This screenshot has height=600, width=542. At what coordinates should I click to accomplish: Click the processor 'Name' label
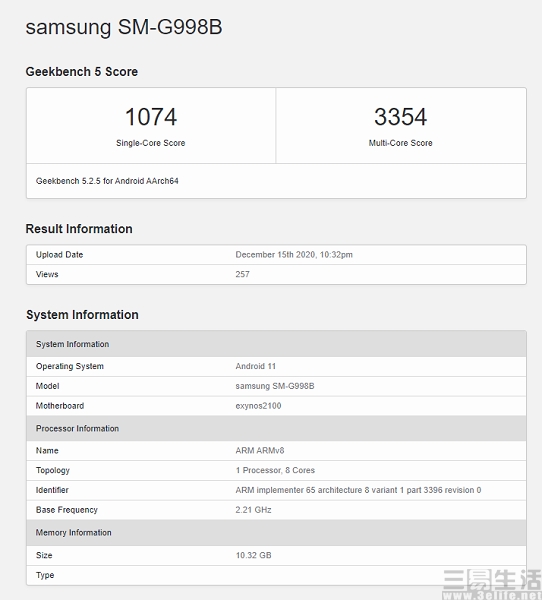click(x=47, y=451)
